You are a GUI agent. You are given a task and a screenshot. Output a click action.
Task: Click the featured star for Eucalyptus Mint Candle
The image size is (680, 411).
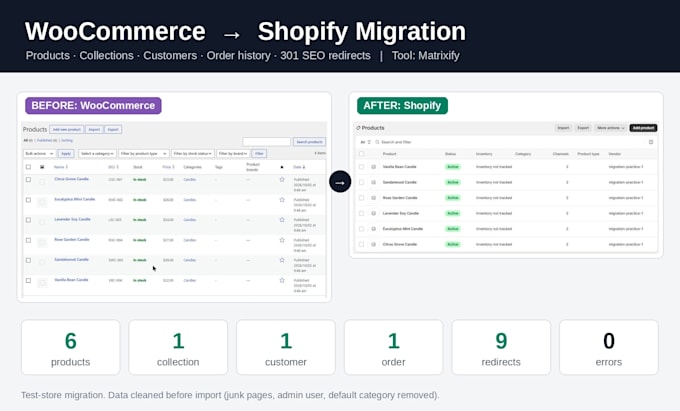[x=282, y=200]
